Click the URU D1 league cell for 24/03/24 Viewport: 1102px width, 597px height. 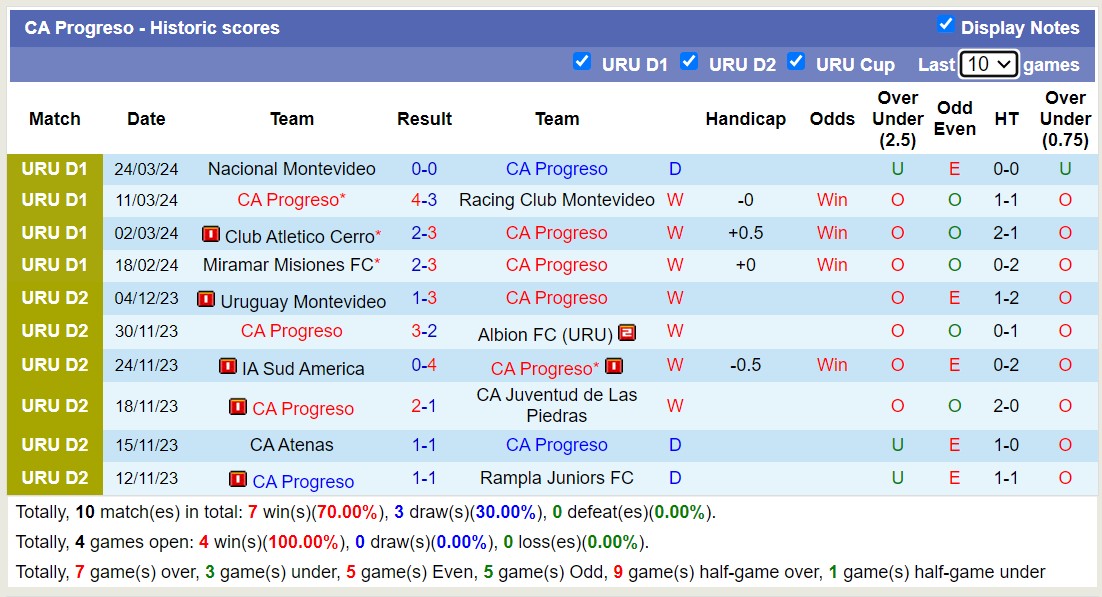click(x=55, y=169)
